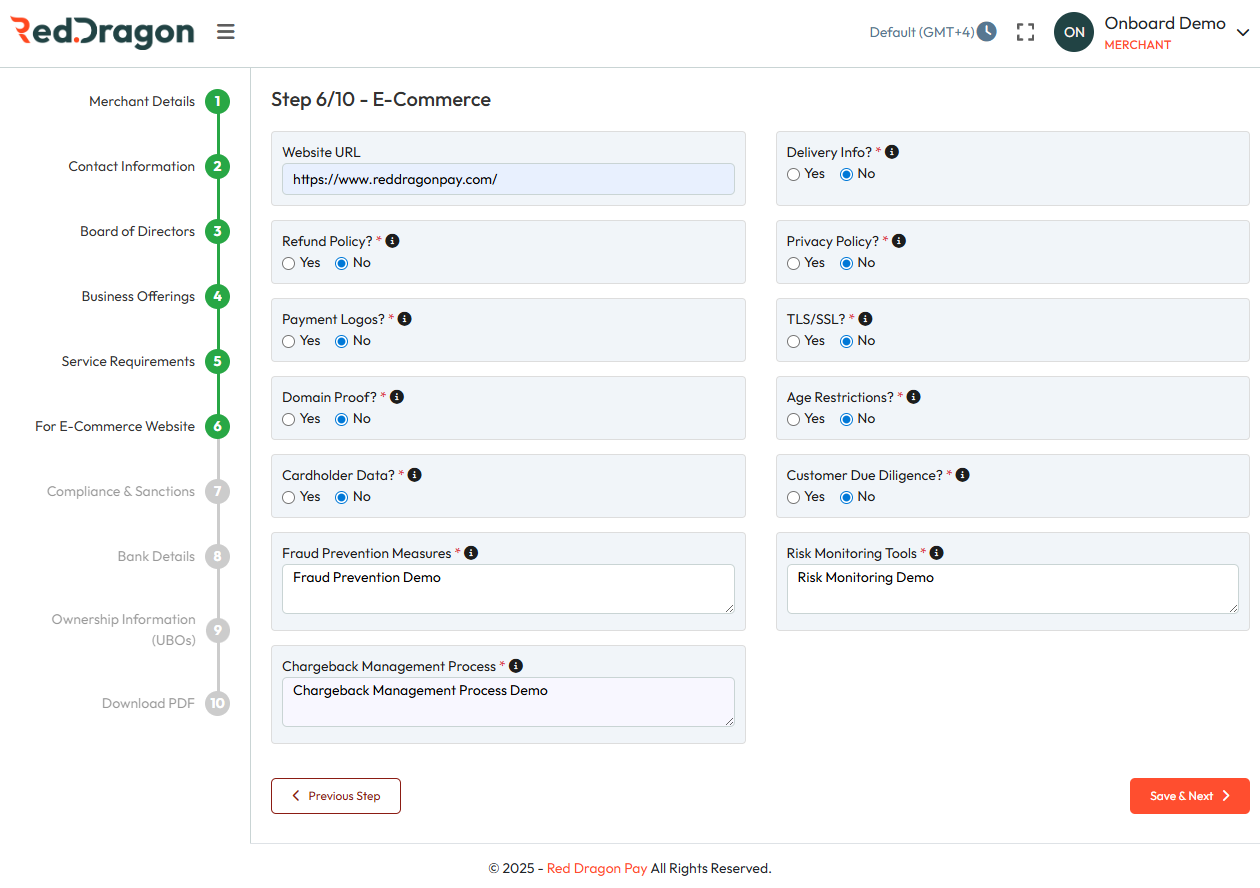Expand the Onboard Demo account dropdown
Screen dimensions: 1260x888
tap(1243, 33)
